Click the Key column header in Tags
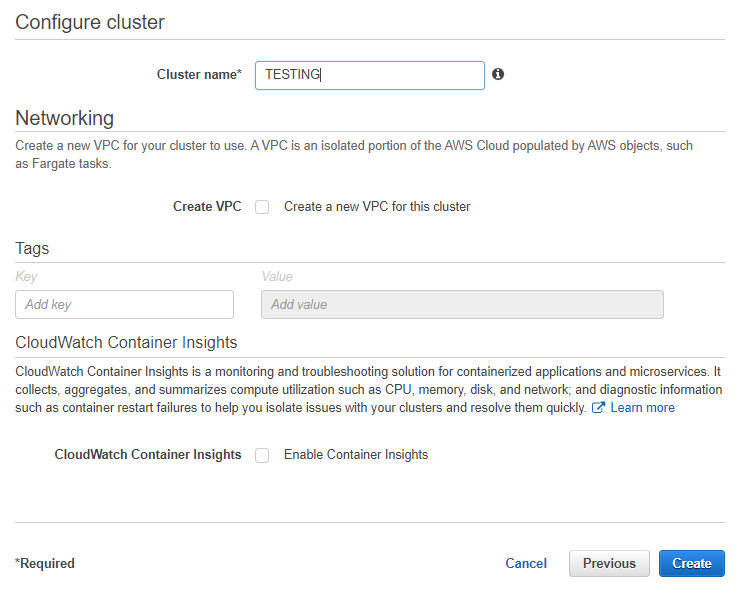 click(27, 276)
